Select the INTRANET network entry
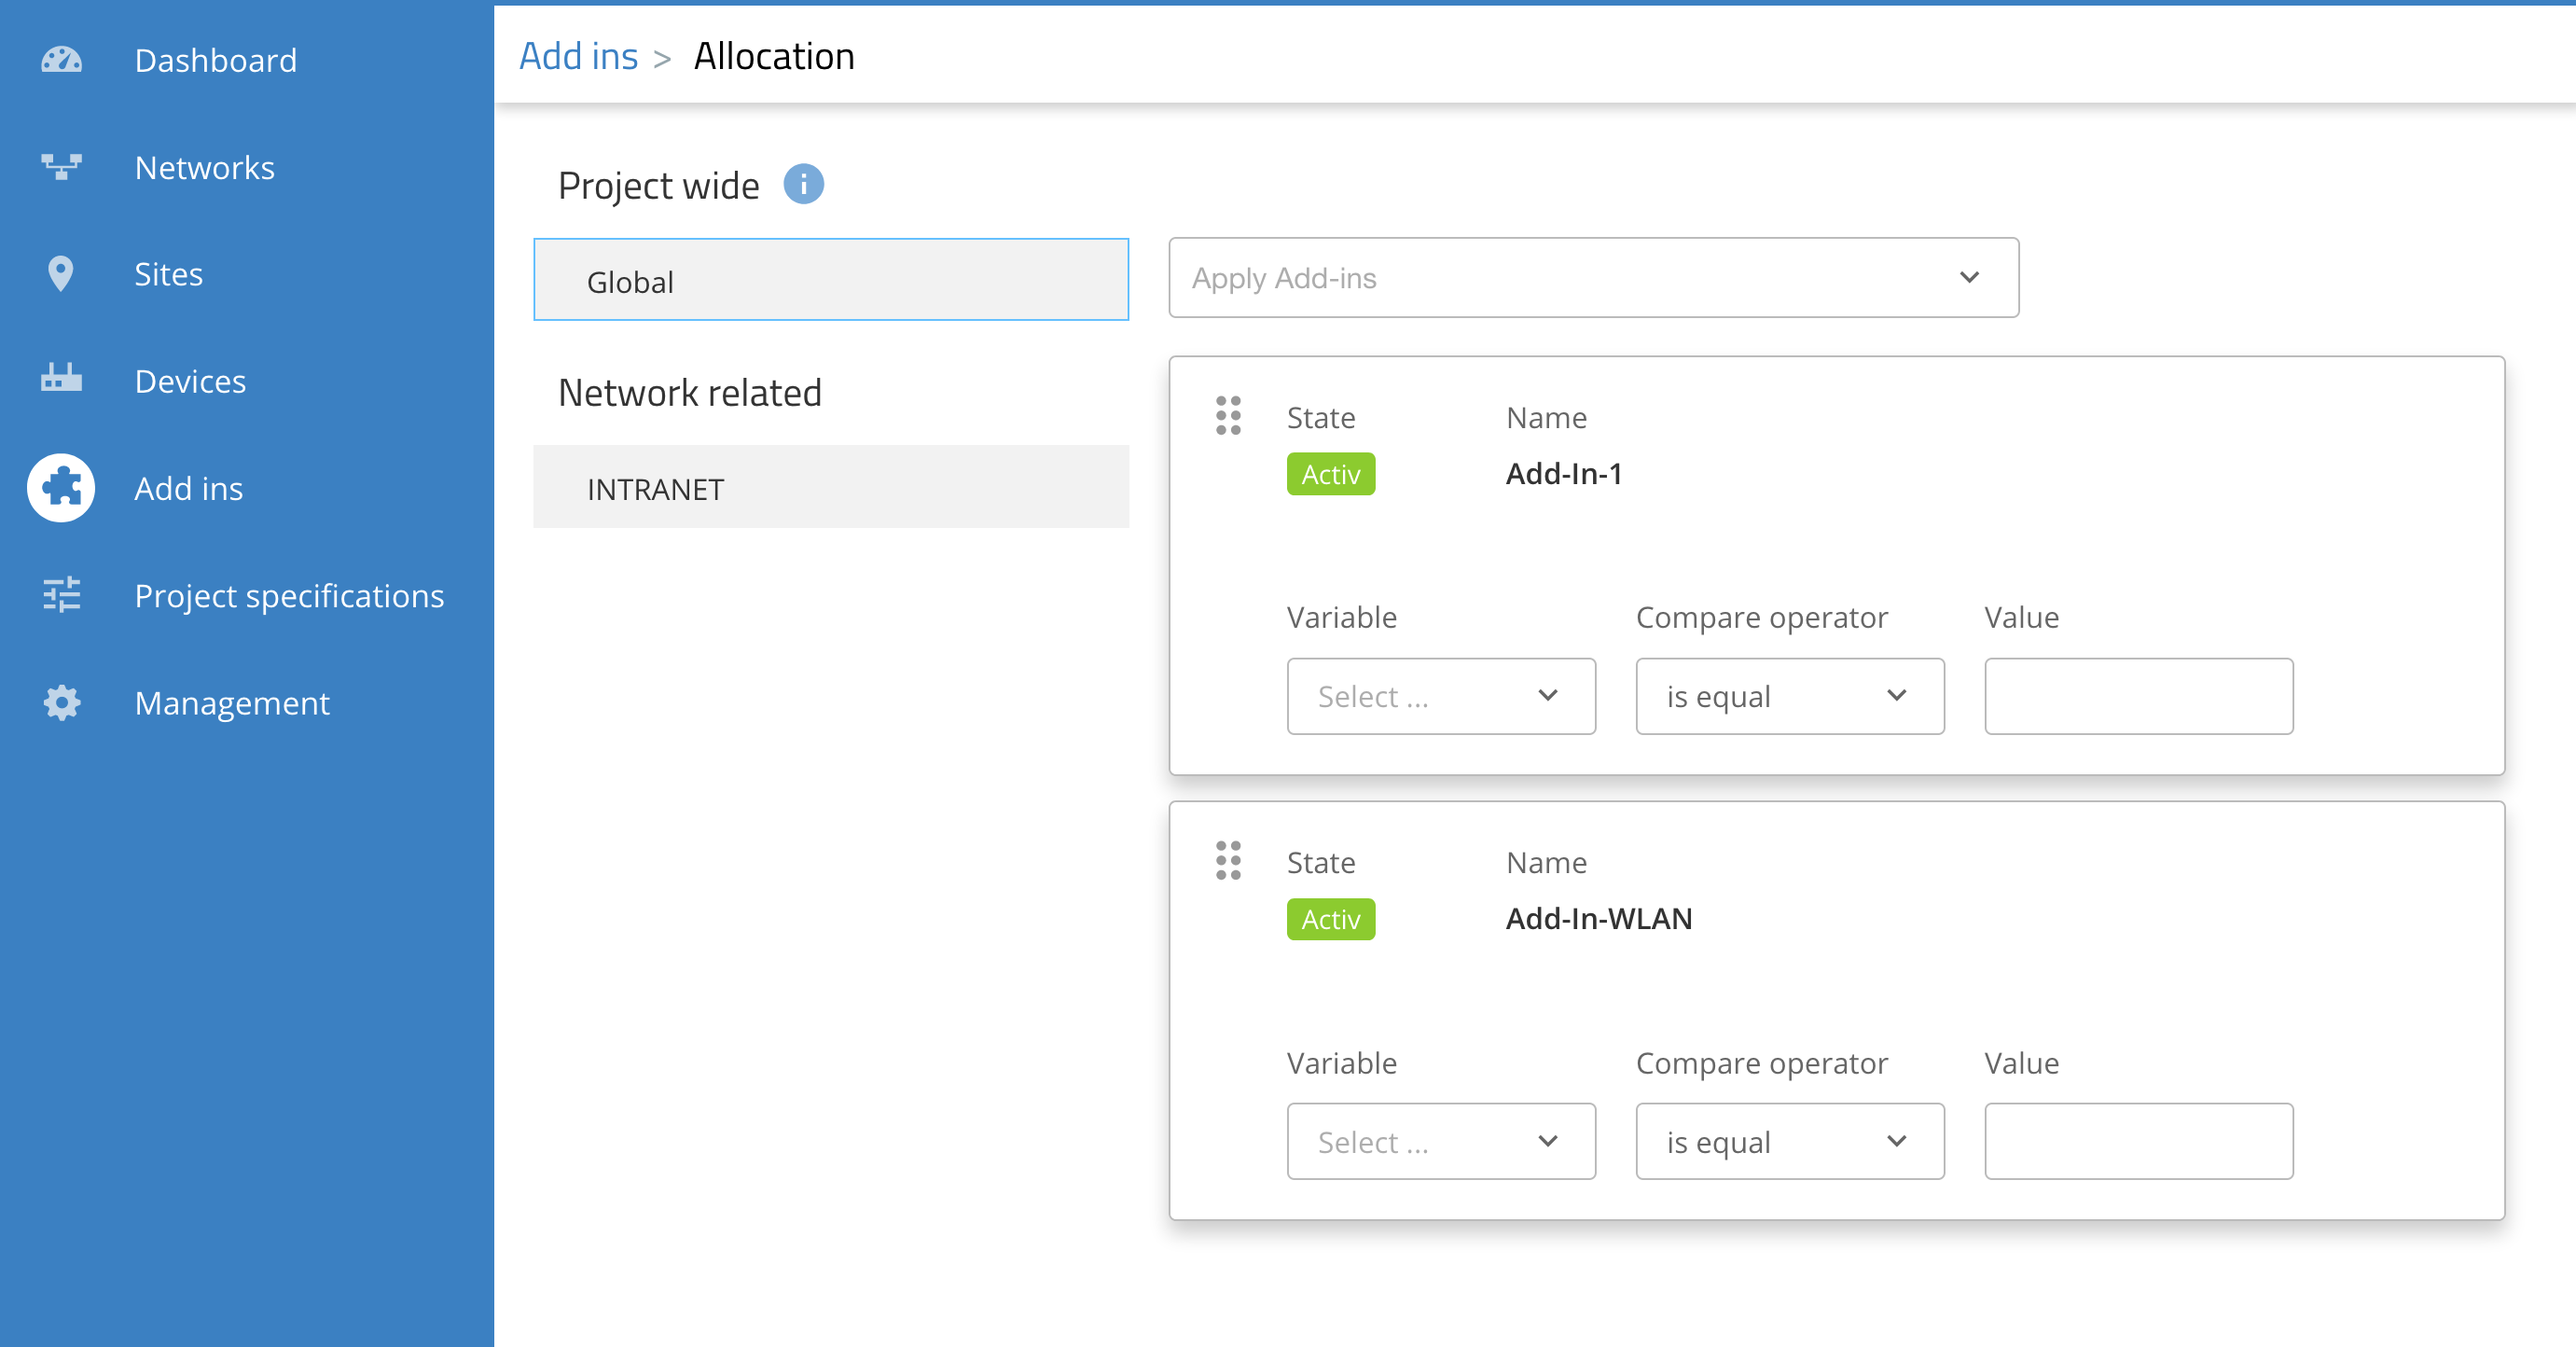The width and height of the screenshot is (2576, 1347). [830, 488]
